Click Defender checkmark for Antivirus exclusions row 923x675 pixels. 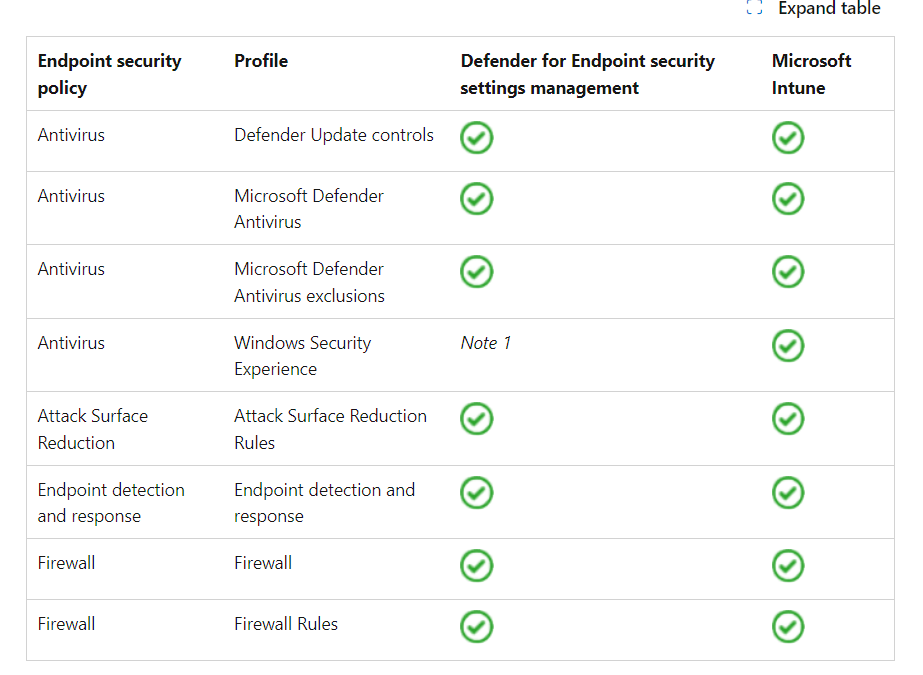[x=476, y=272]
